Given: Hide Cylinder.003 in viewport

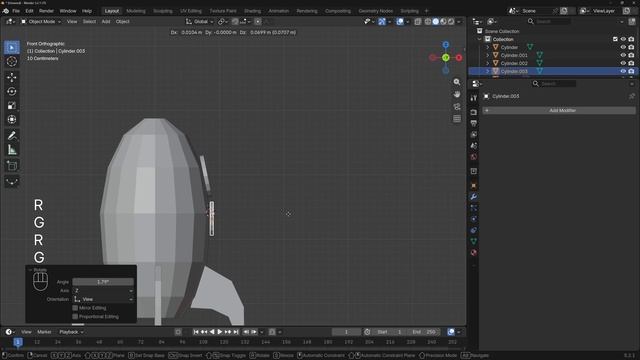Looking at the screenshot, I should 623,71.
